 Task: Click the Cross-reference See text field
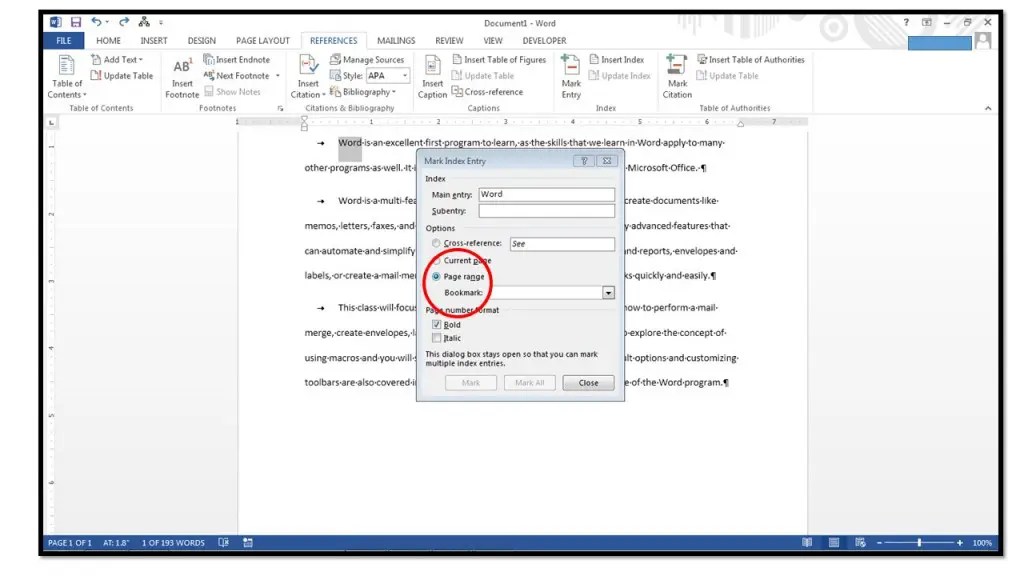[562, 244]
